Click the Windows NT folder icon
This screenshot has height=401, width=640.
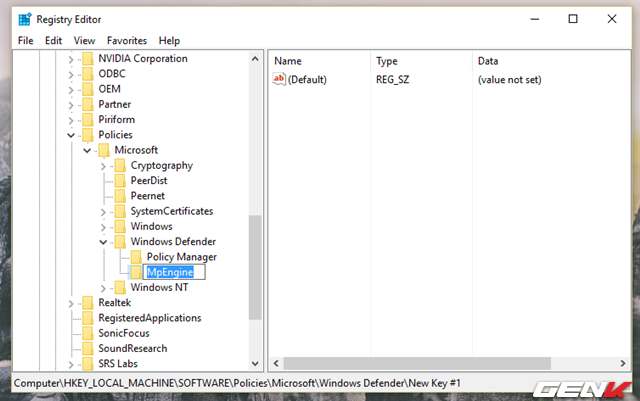(x=120, y=287)
